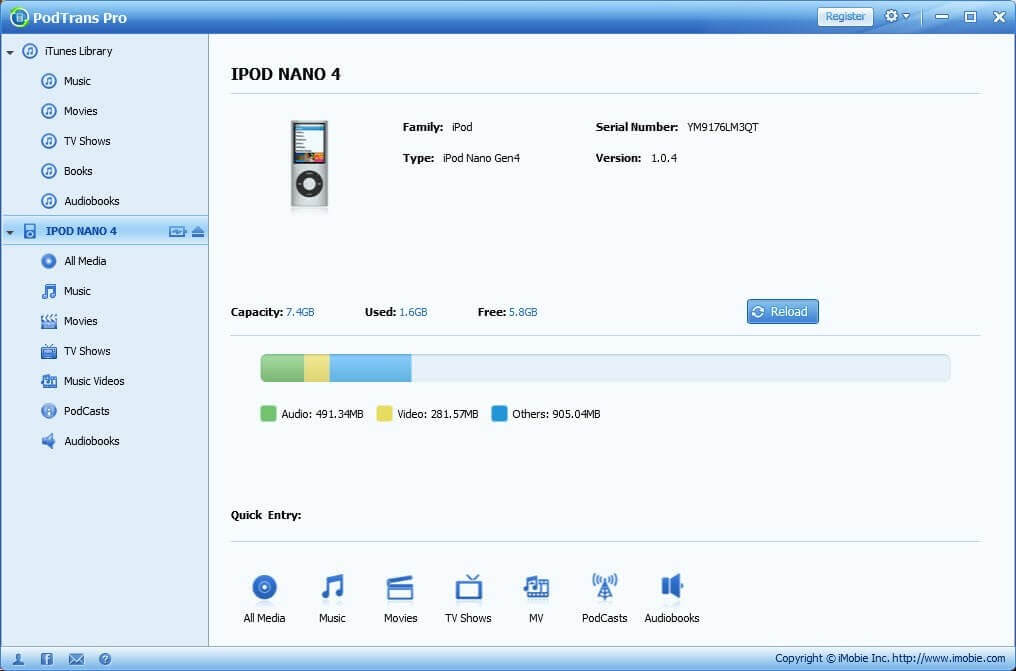Click the user profile icon in status bar

(x=18, y=659)
